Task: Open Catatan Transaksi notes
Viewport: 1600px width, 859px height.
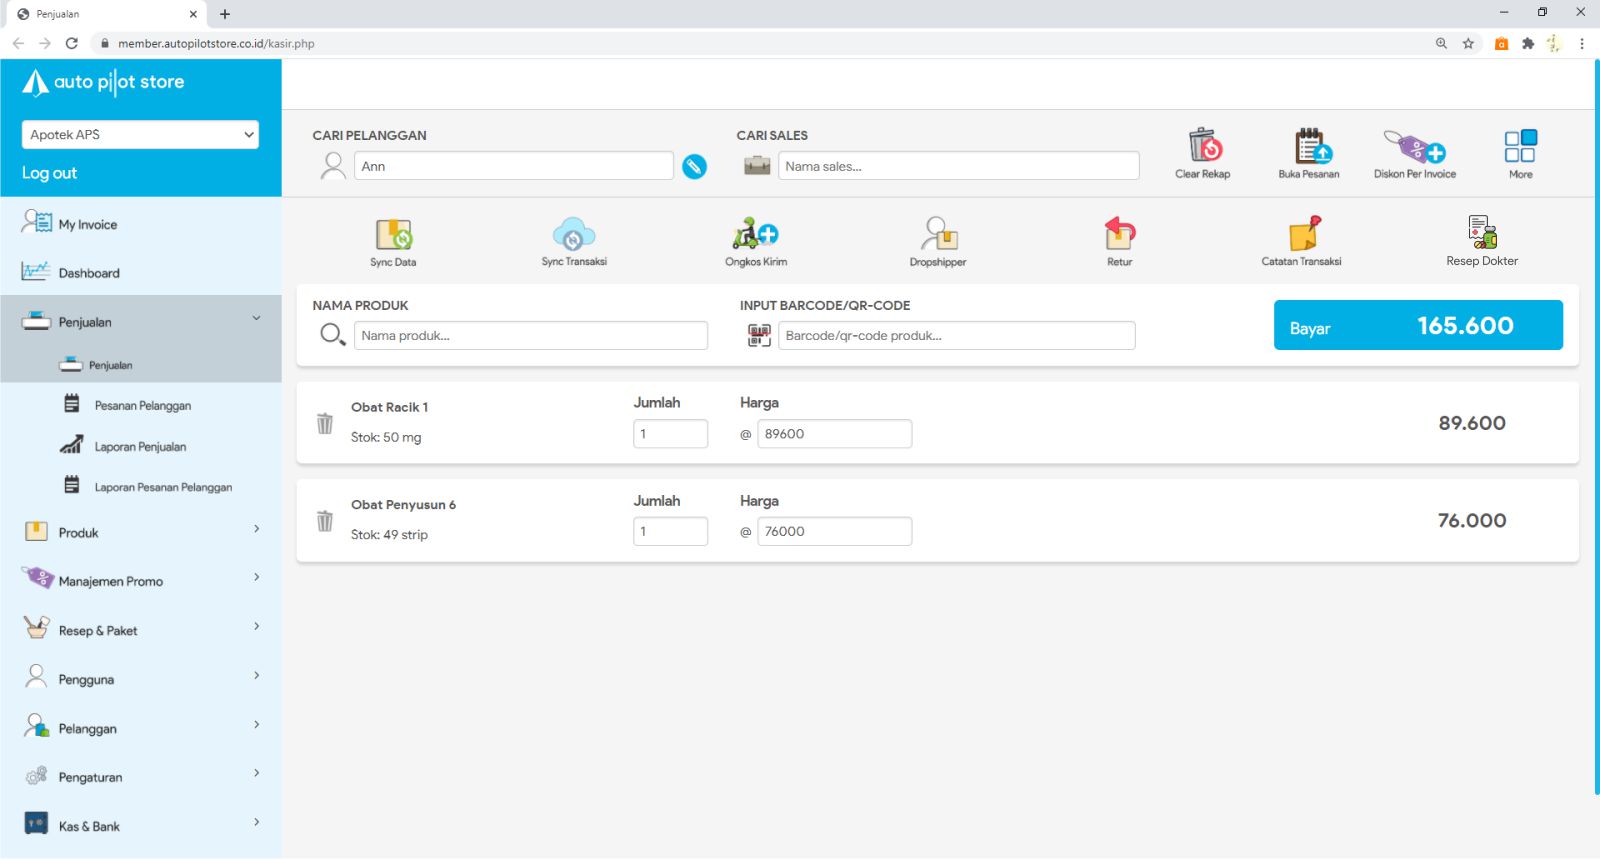Action: (x=1301, y=235)
